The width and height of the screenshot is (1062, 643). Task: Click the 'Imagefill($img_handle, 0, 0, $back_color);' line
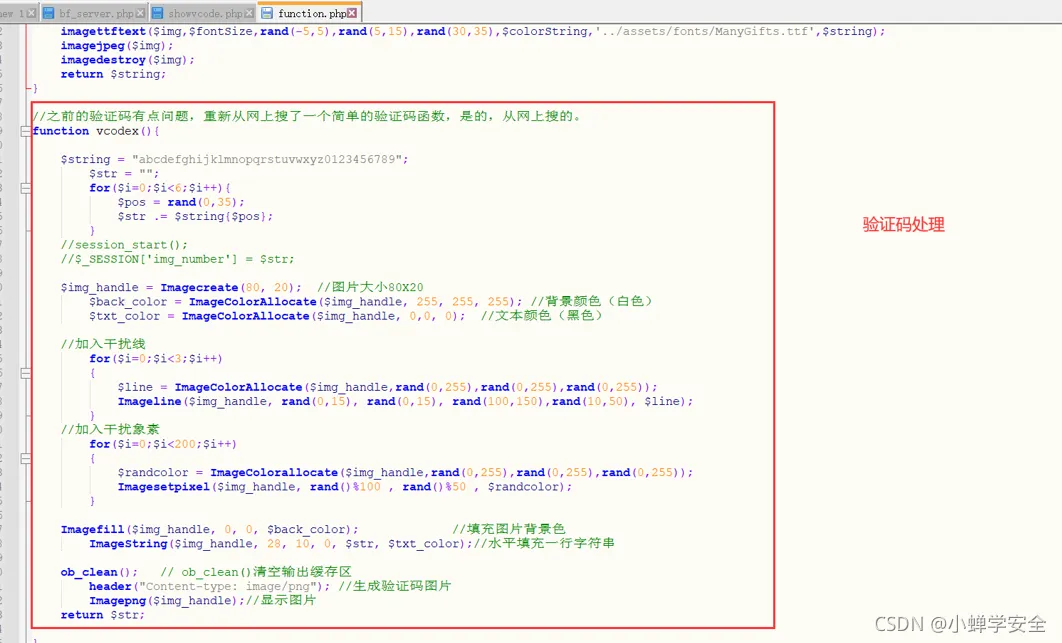coord(209,529)
